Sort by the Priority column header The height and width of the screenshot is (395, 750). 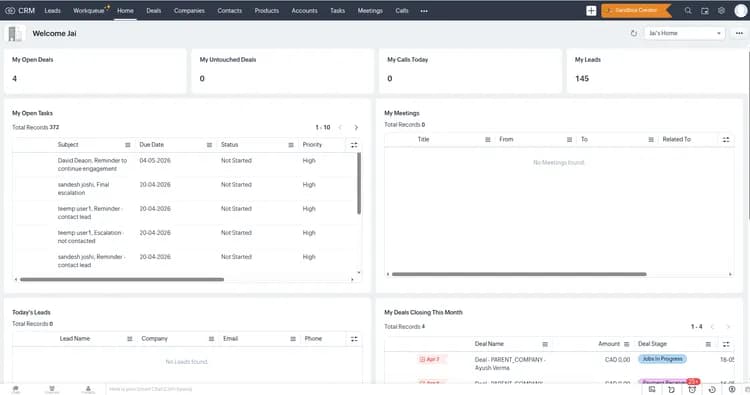[312, 145]
